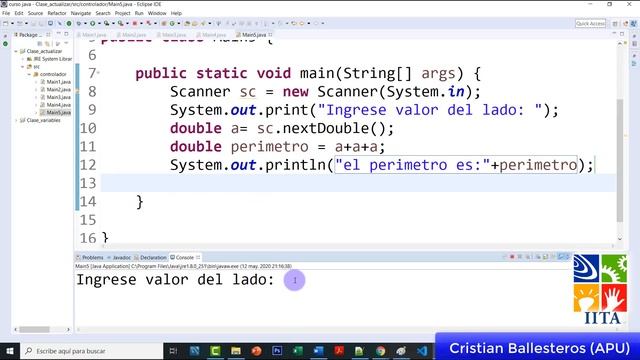Collapse the src folder

tap(23, 67)
